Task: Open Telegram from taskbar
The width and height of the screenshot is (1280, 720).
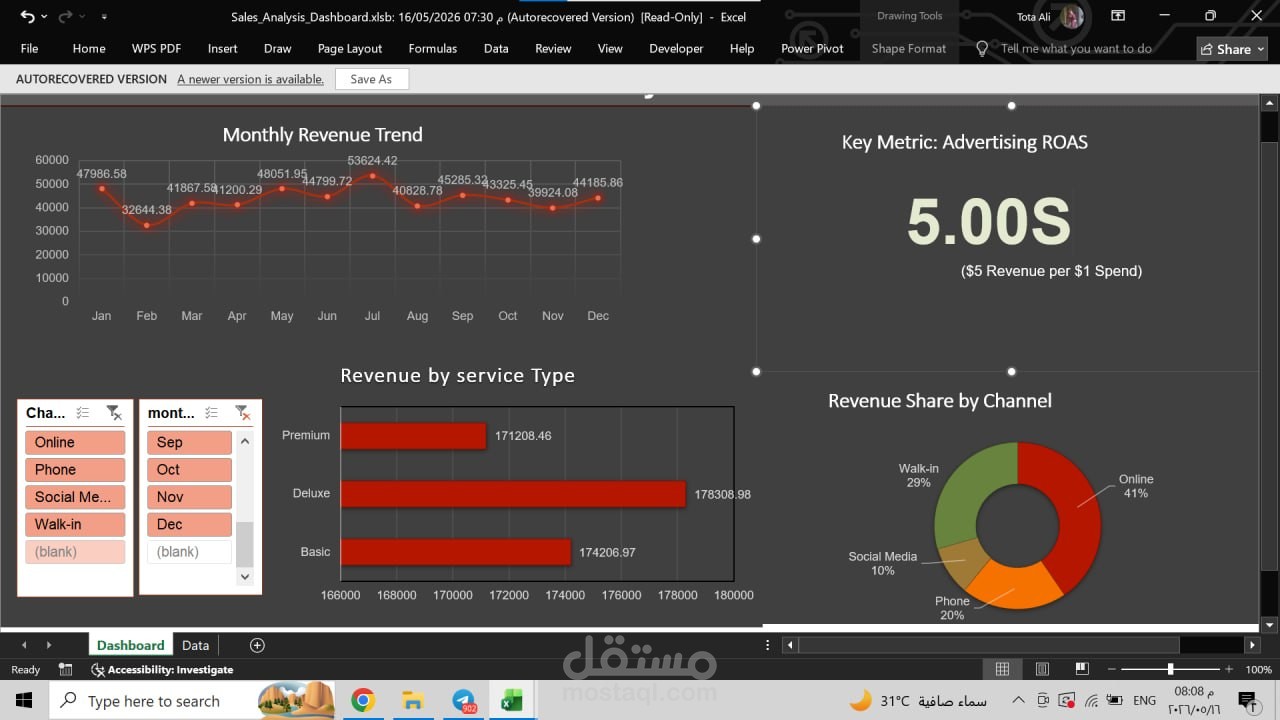Action: pos(463,700)
